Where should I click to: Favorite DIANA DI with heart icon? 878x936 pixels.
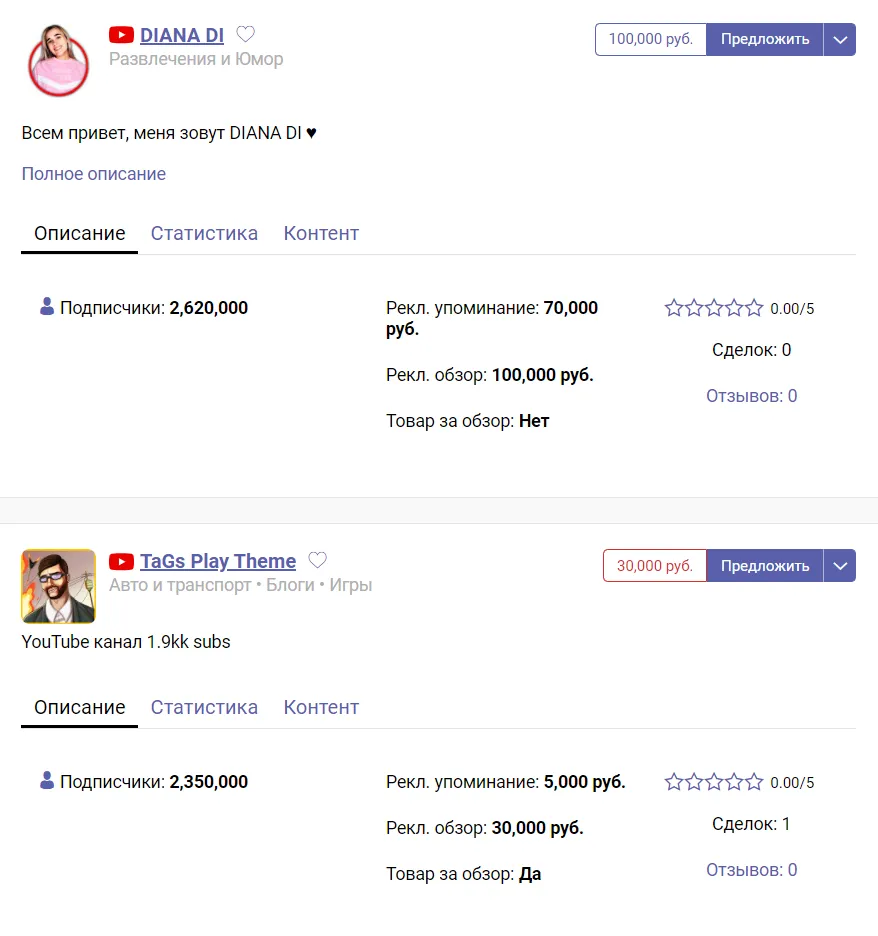pyautogui.click(x=245, y=35)
